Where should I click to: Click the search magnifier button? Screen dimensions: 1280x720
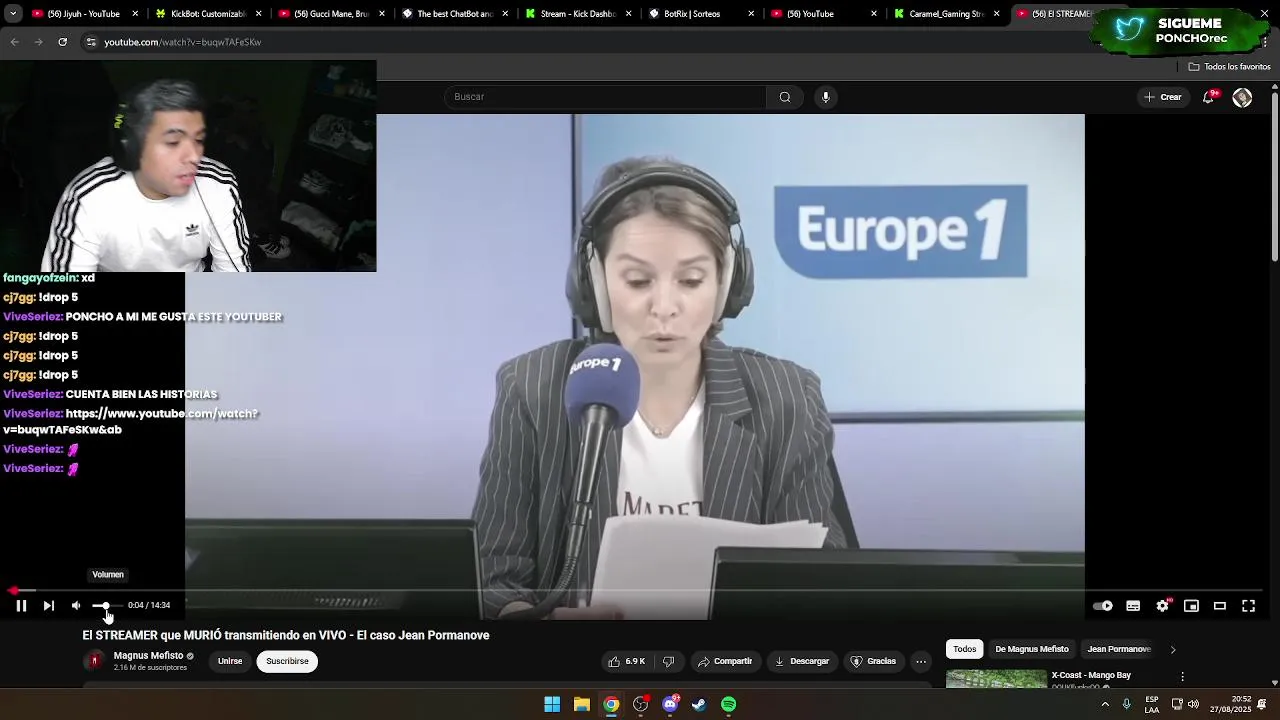click(785, 97)
